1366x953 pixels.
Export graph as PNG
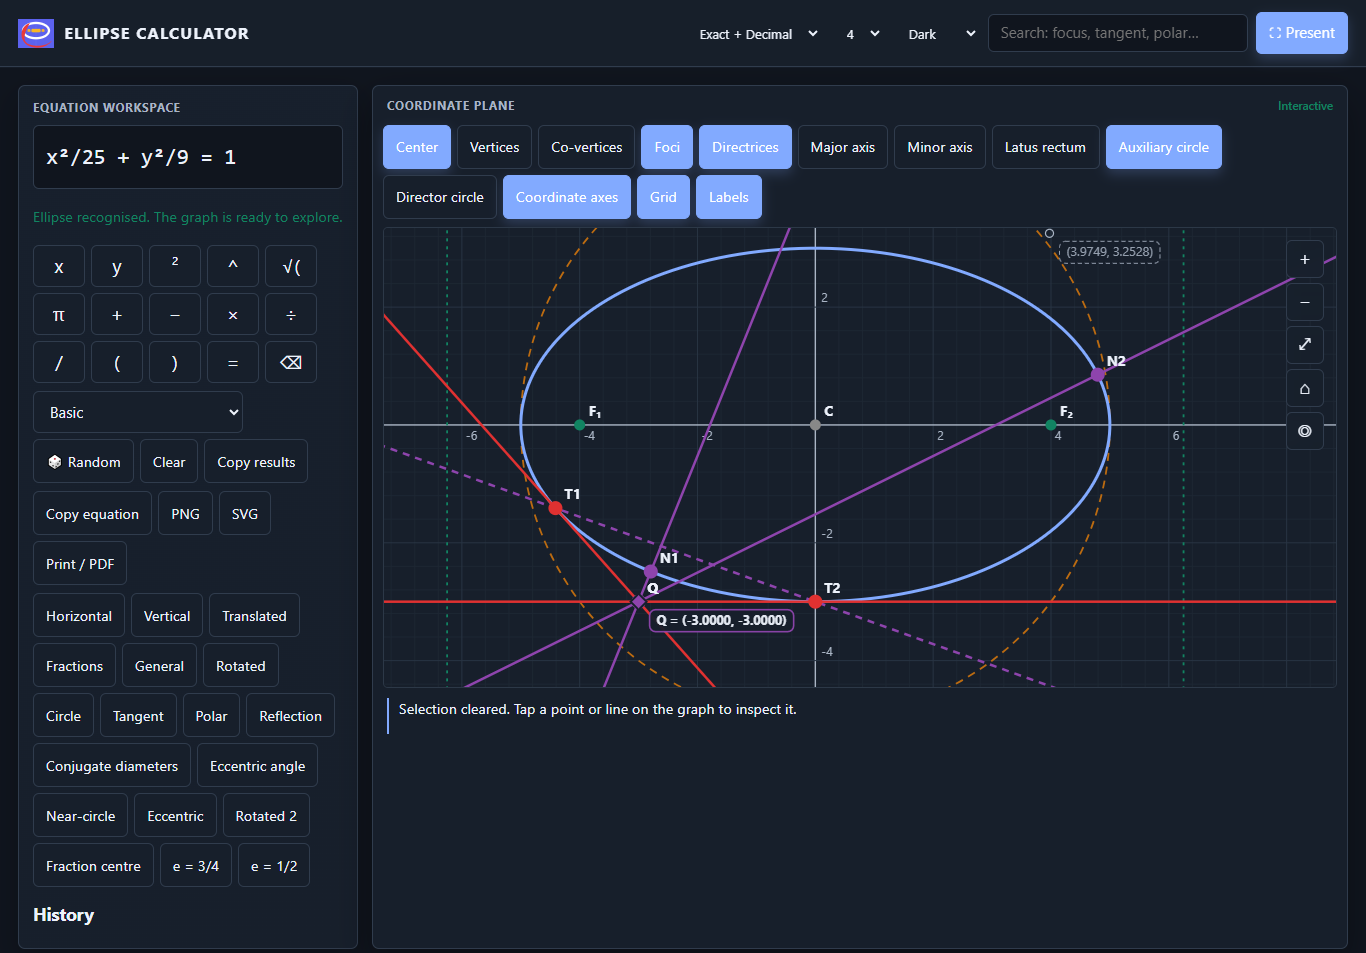(x=185, y=514)
